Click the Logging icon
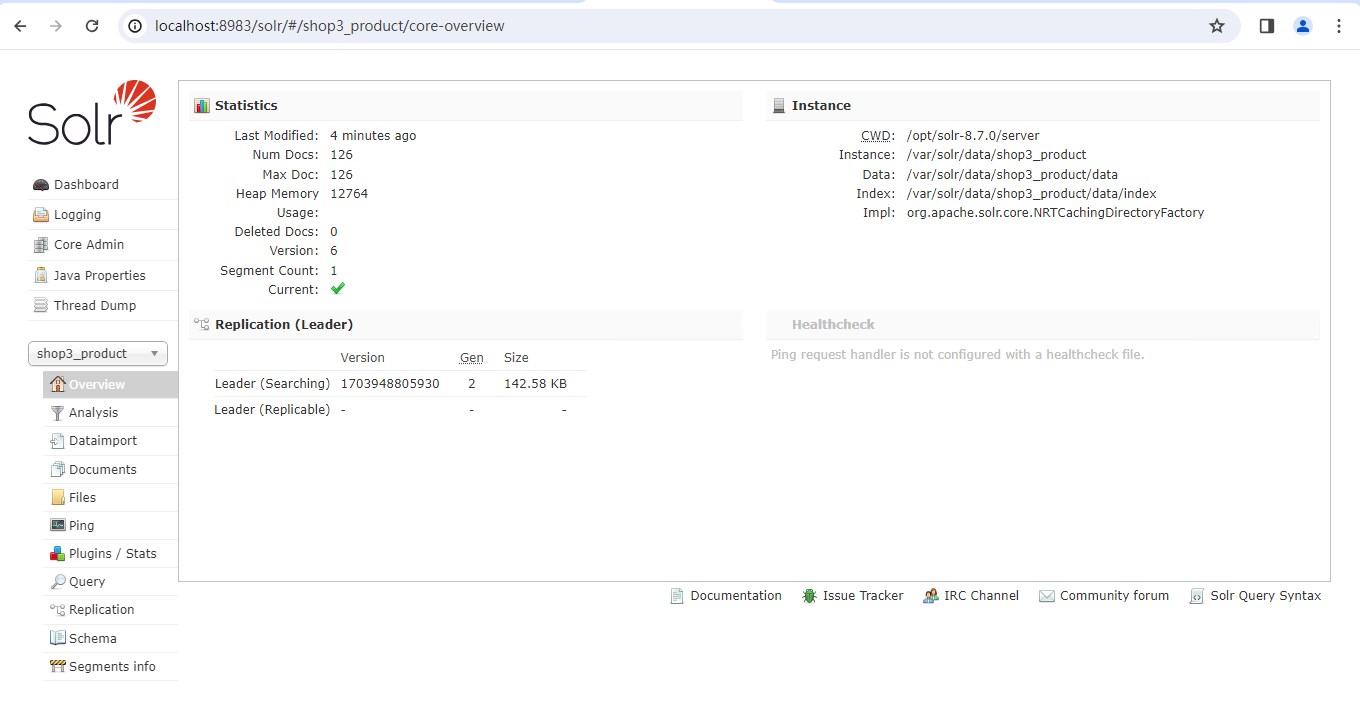This screenshot has height=706, width=1360. tap(41, 215)
